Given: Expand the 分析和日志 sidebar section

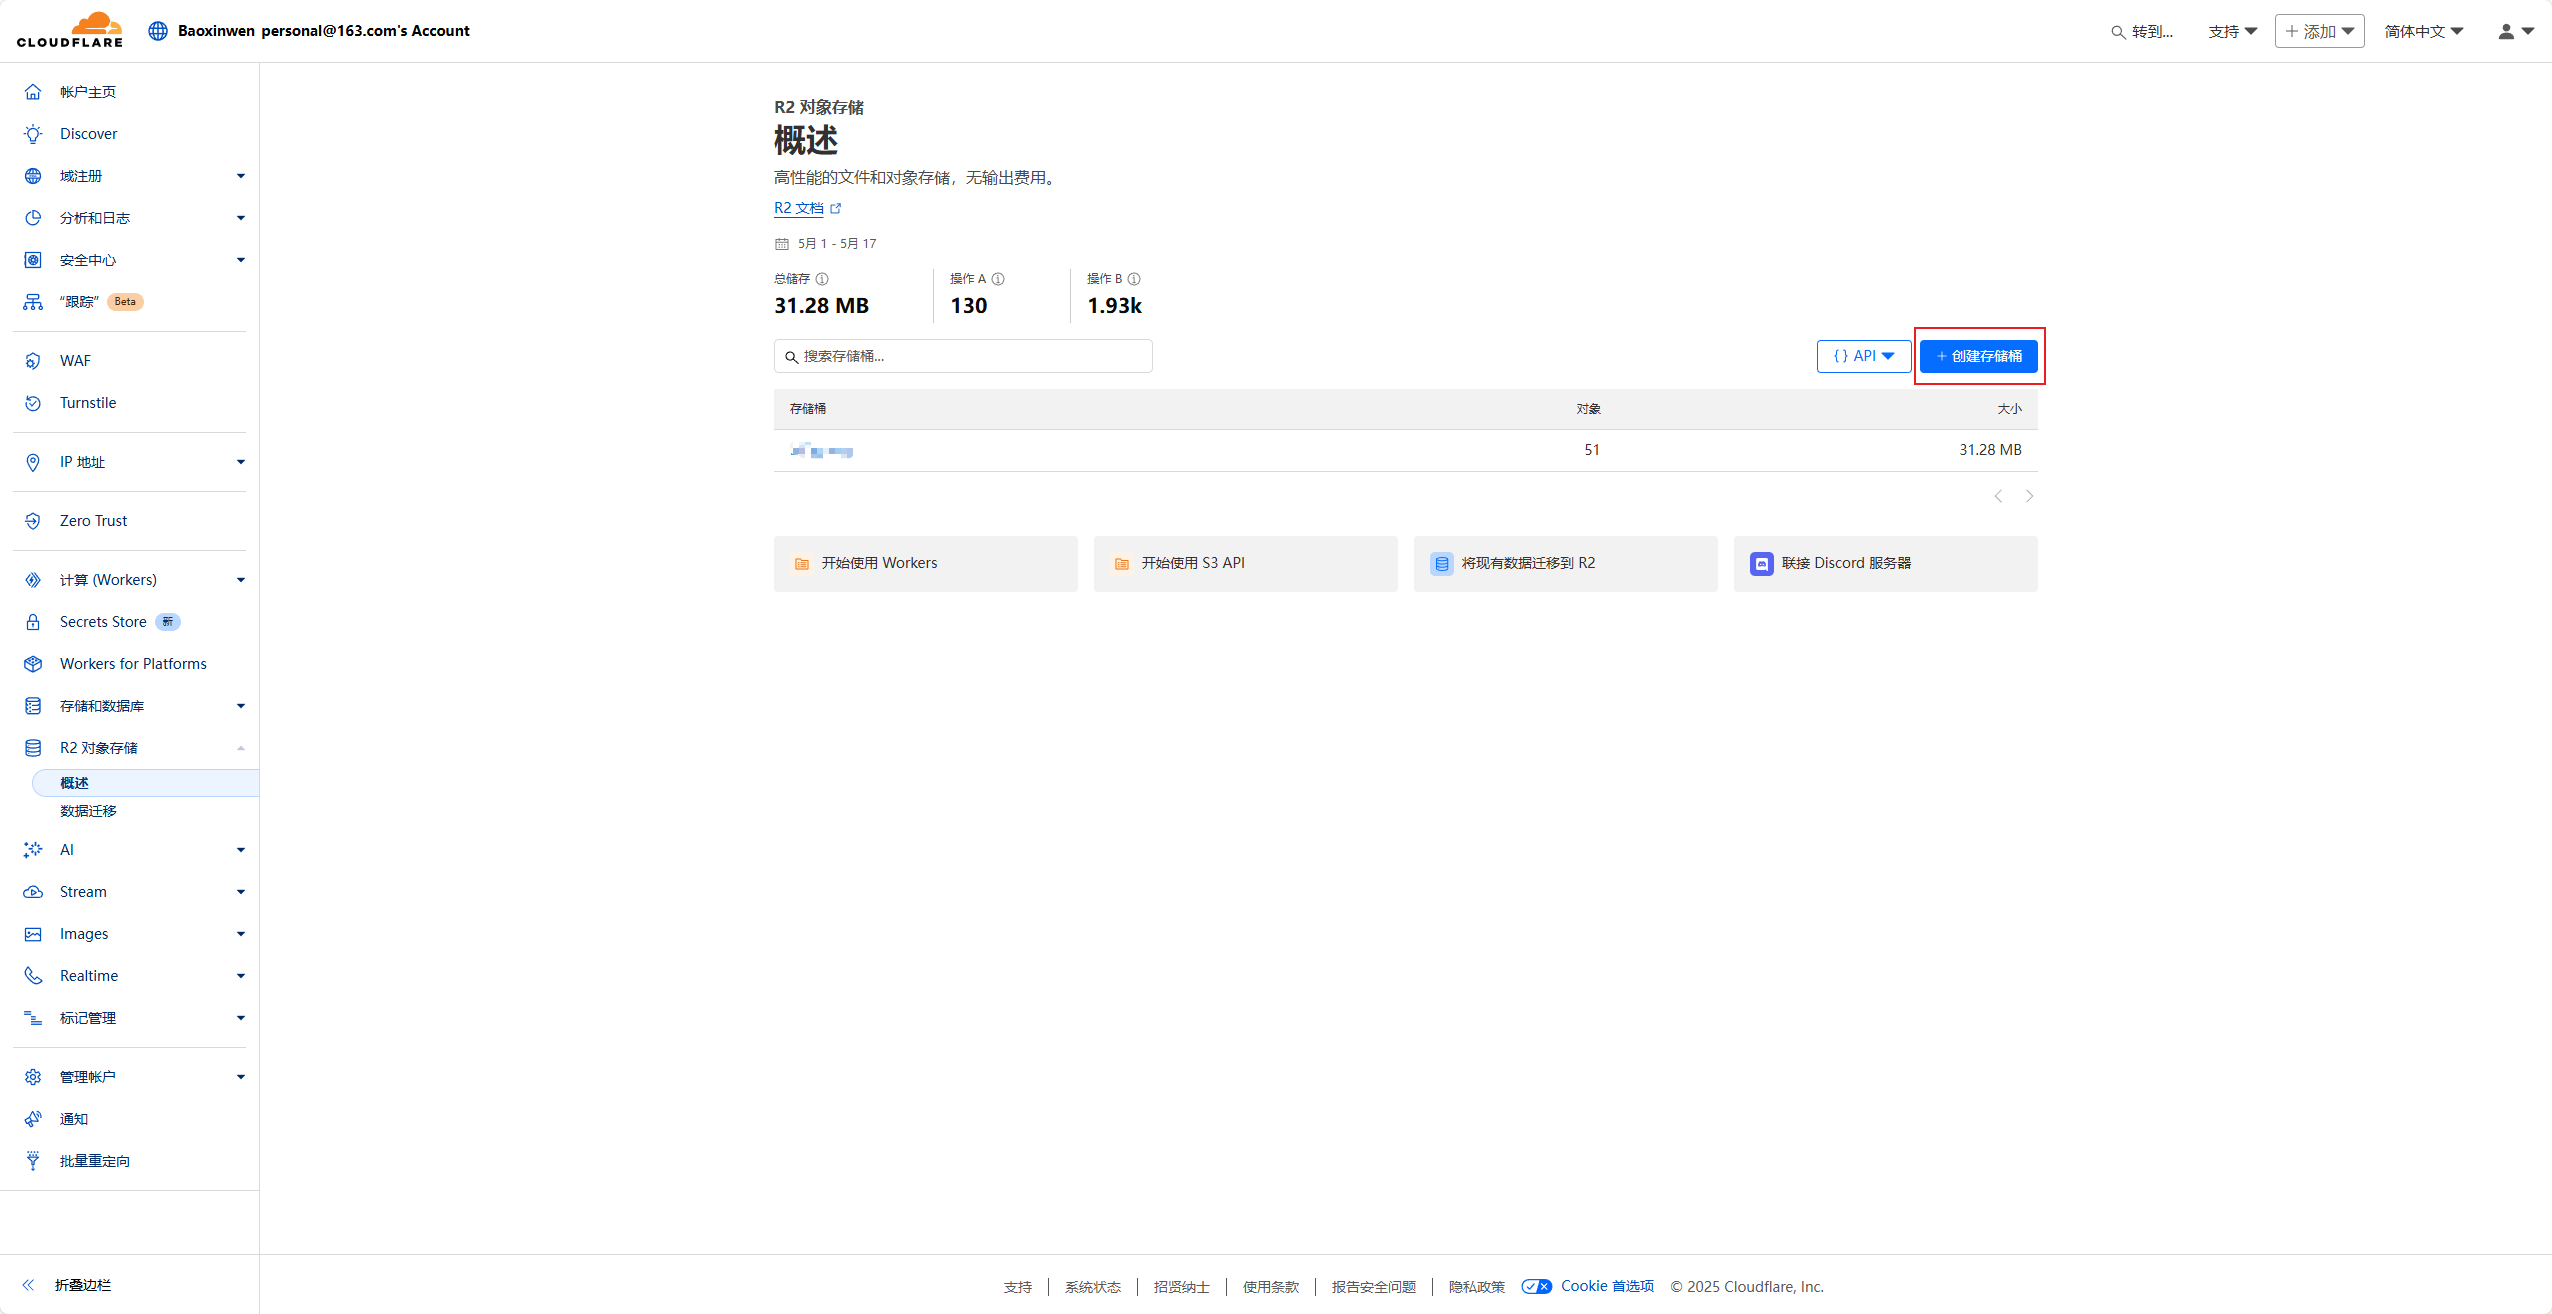Looking at the screenshot, I should point(241,218).
